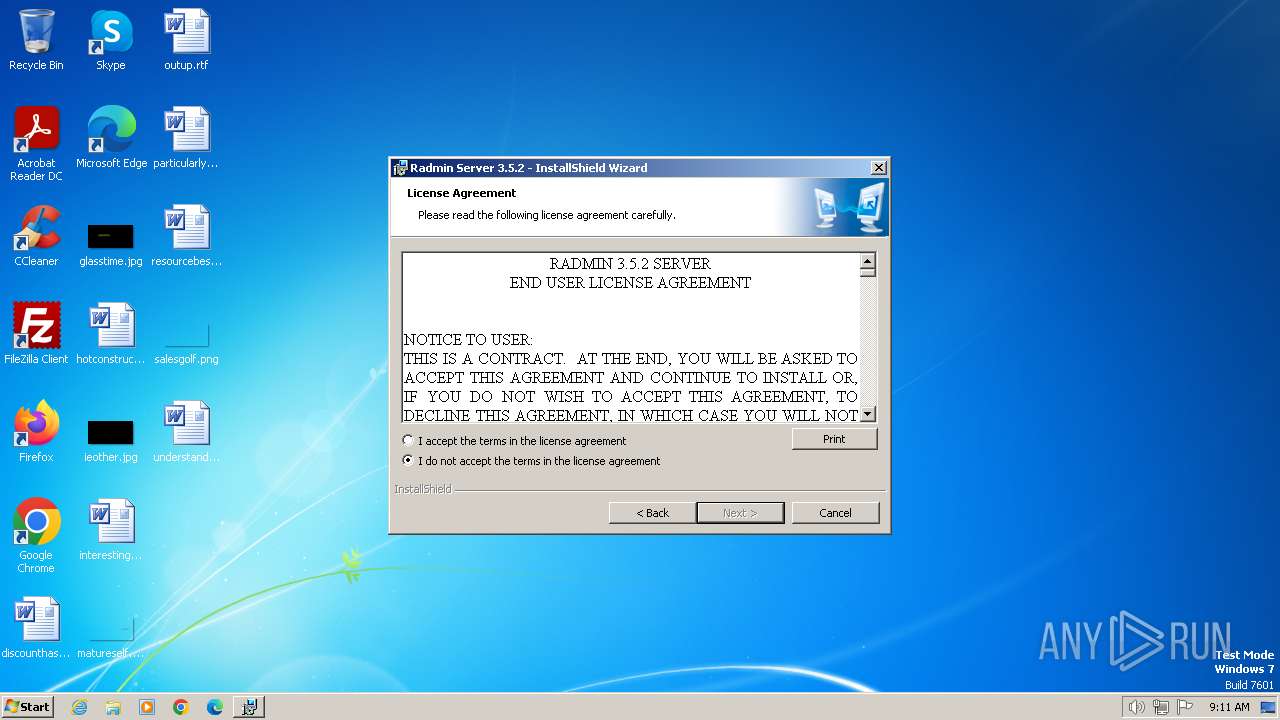Image resolution: width=1280 pixels, height=720 pixels.
Task: Open the network tray icon
Action: 1161,707
